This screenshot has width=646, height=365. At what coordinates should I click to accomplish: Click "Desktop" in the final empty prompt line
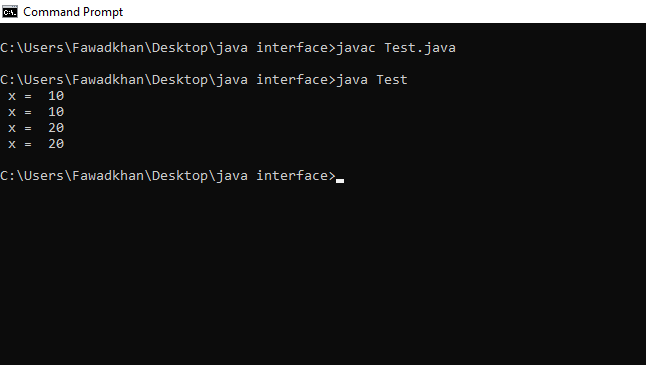180,176
